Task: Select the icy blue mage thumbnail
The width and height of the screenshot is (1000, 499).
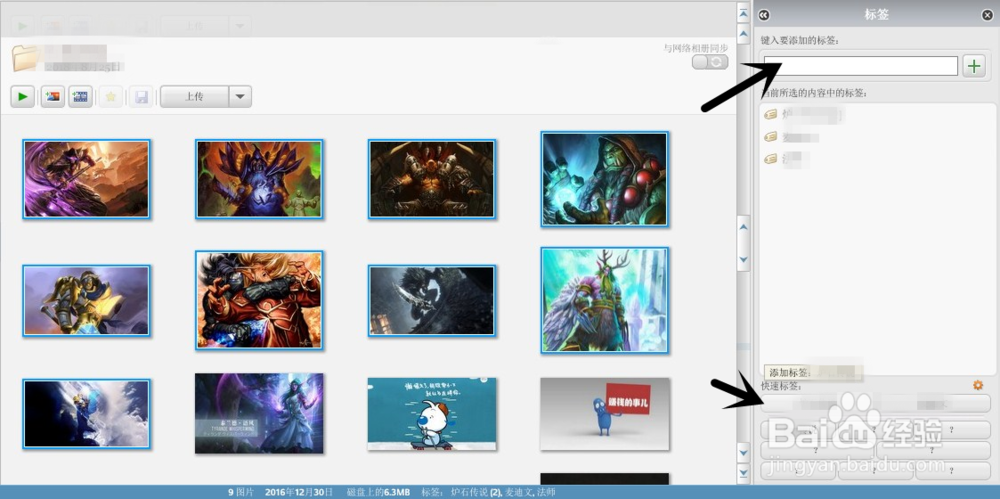Action: [x=86, y=413]
